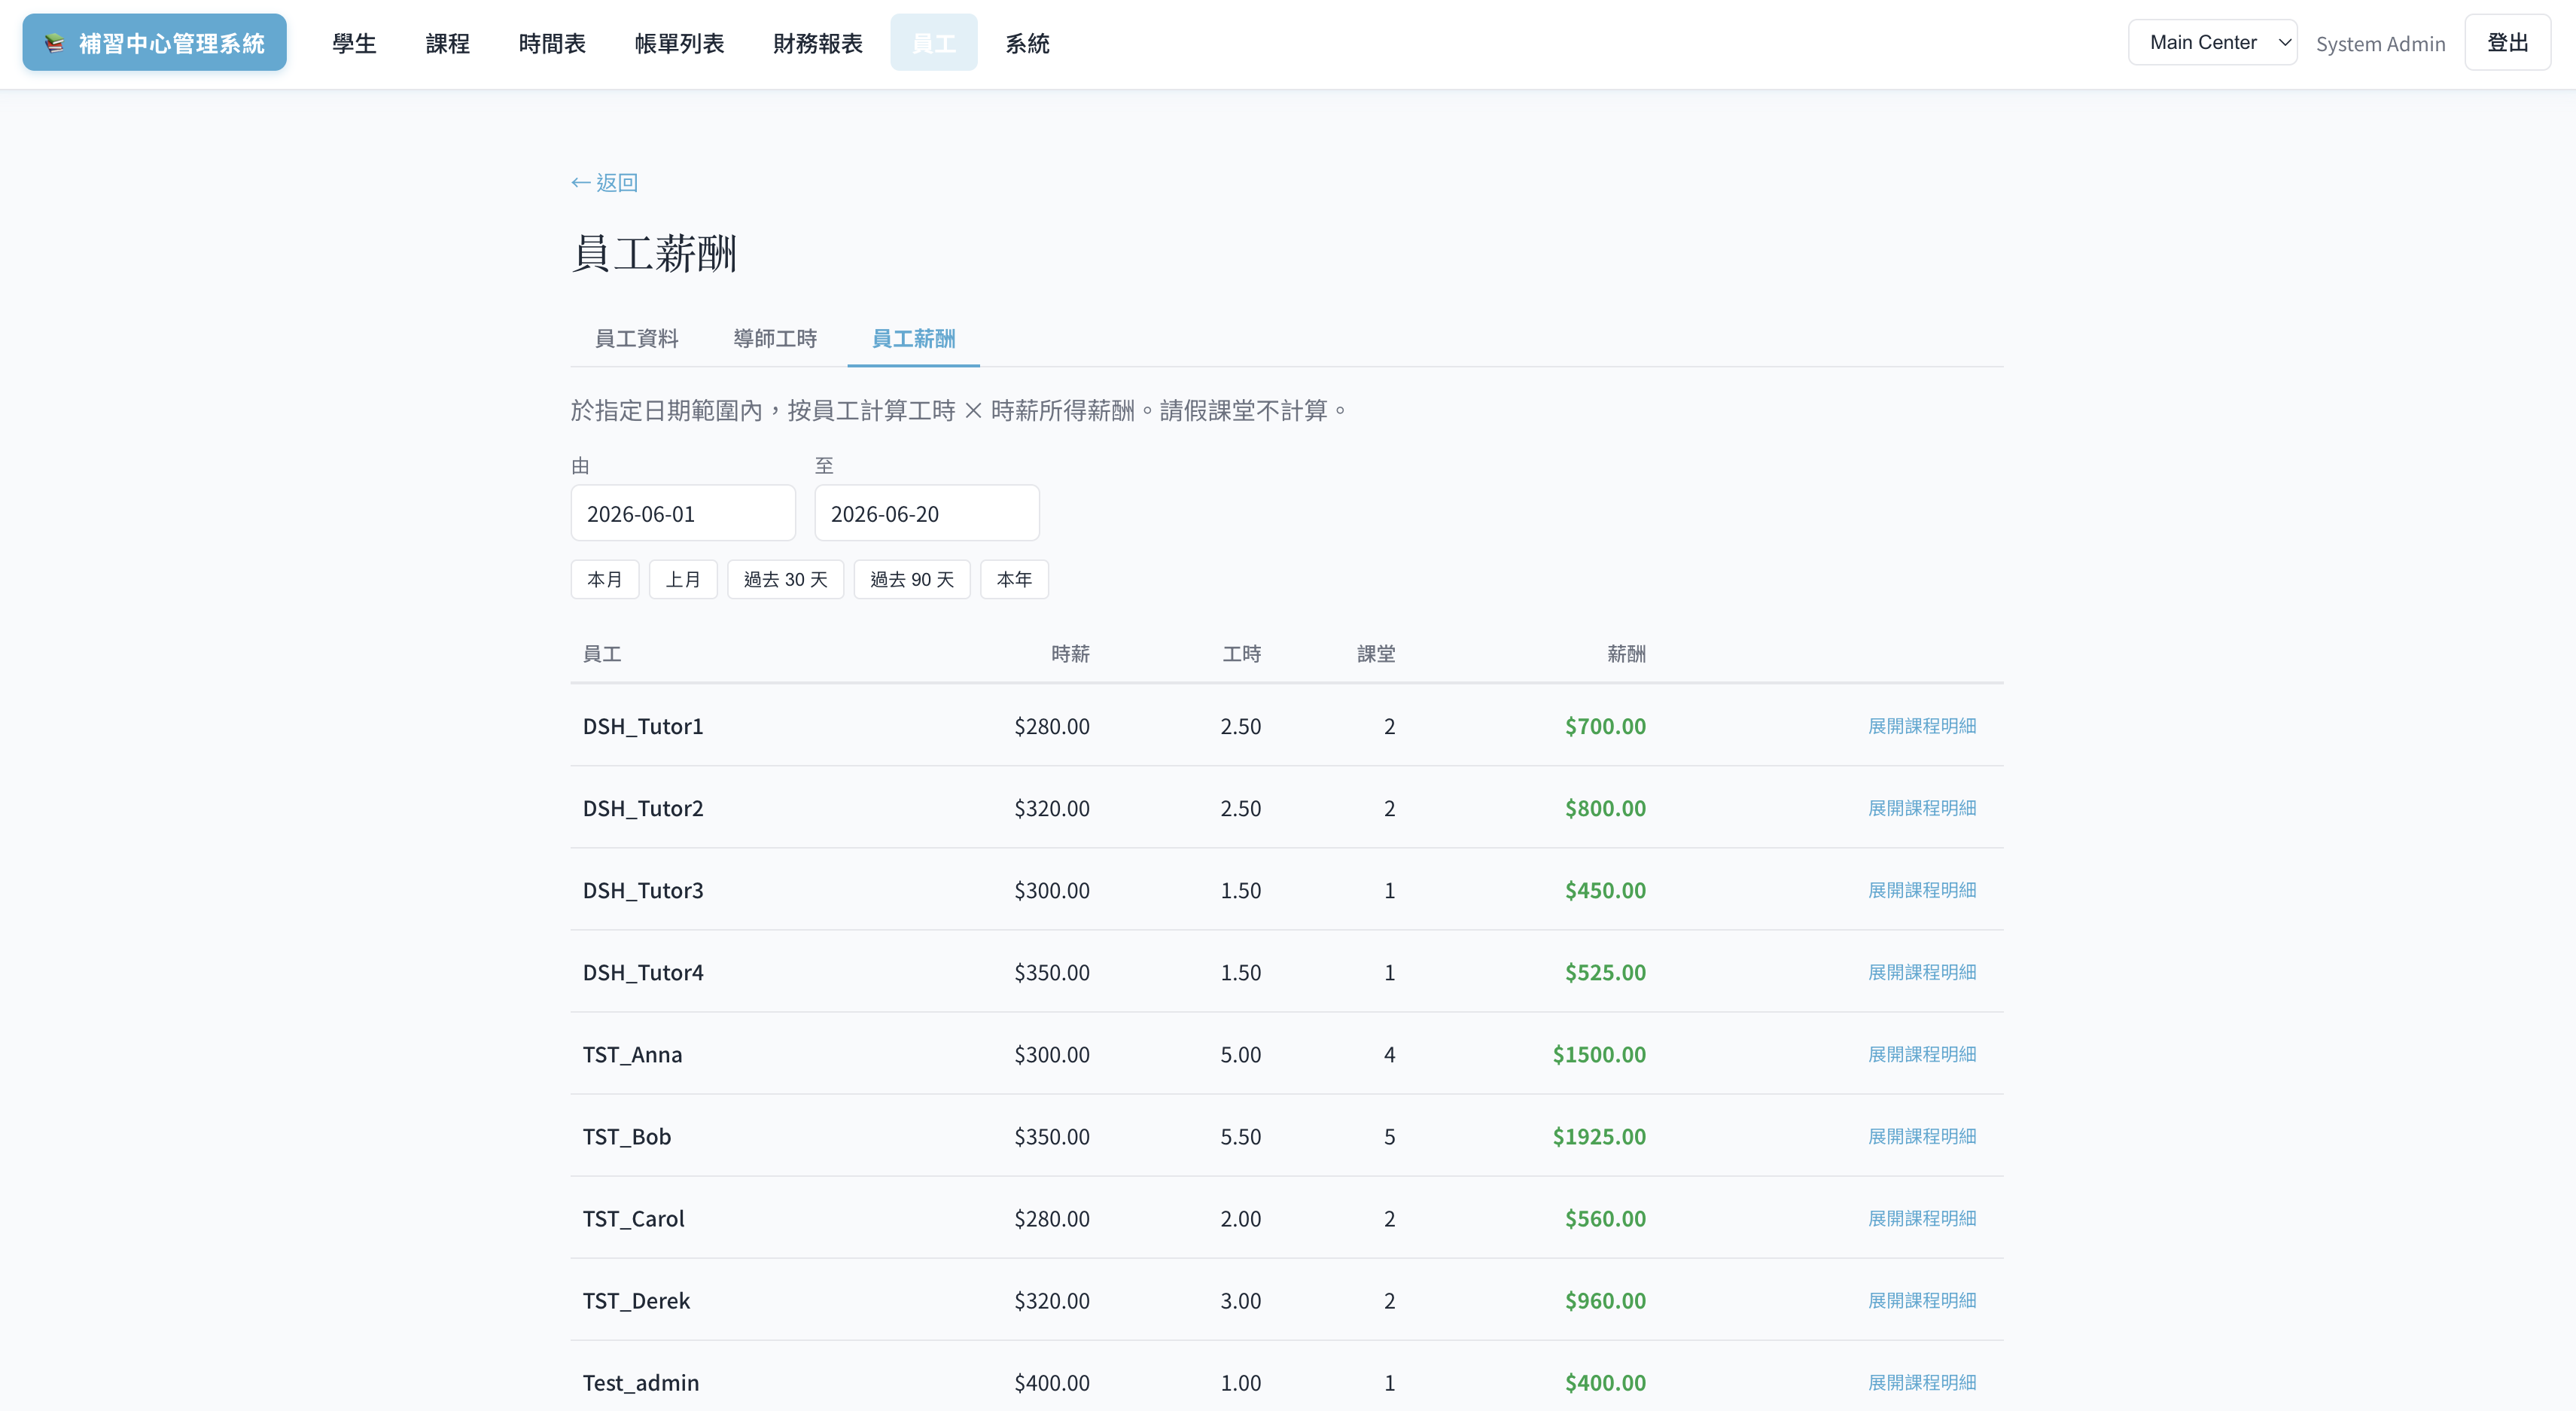
Task: Click the $800.00 pay amount
Action: (1605, 808)
